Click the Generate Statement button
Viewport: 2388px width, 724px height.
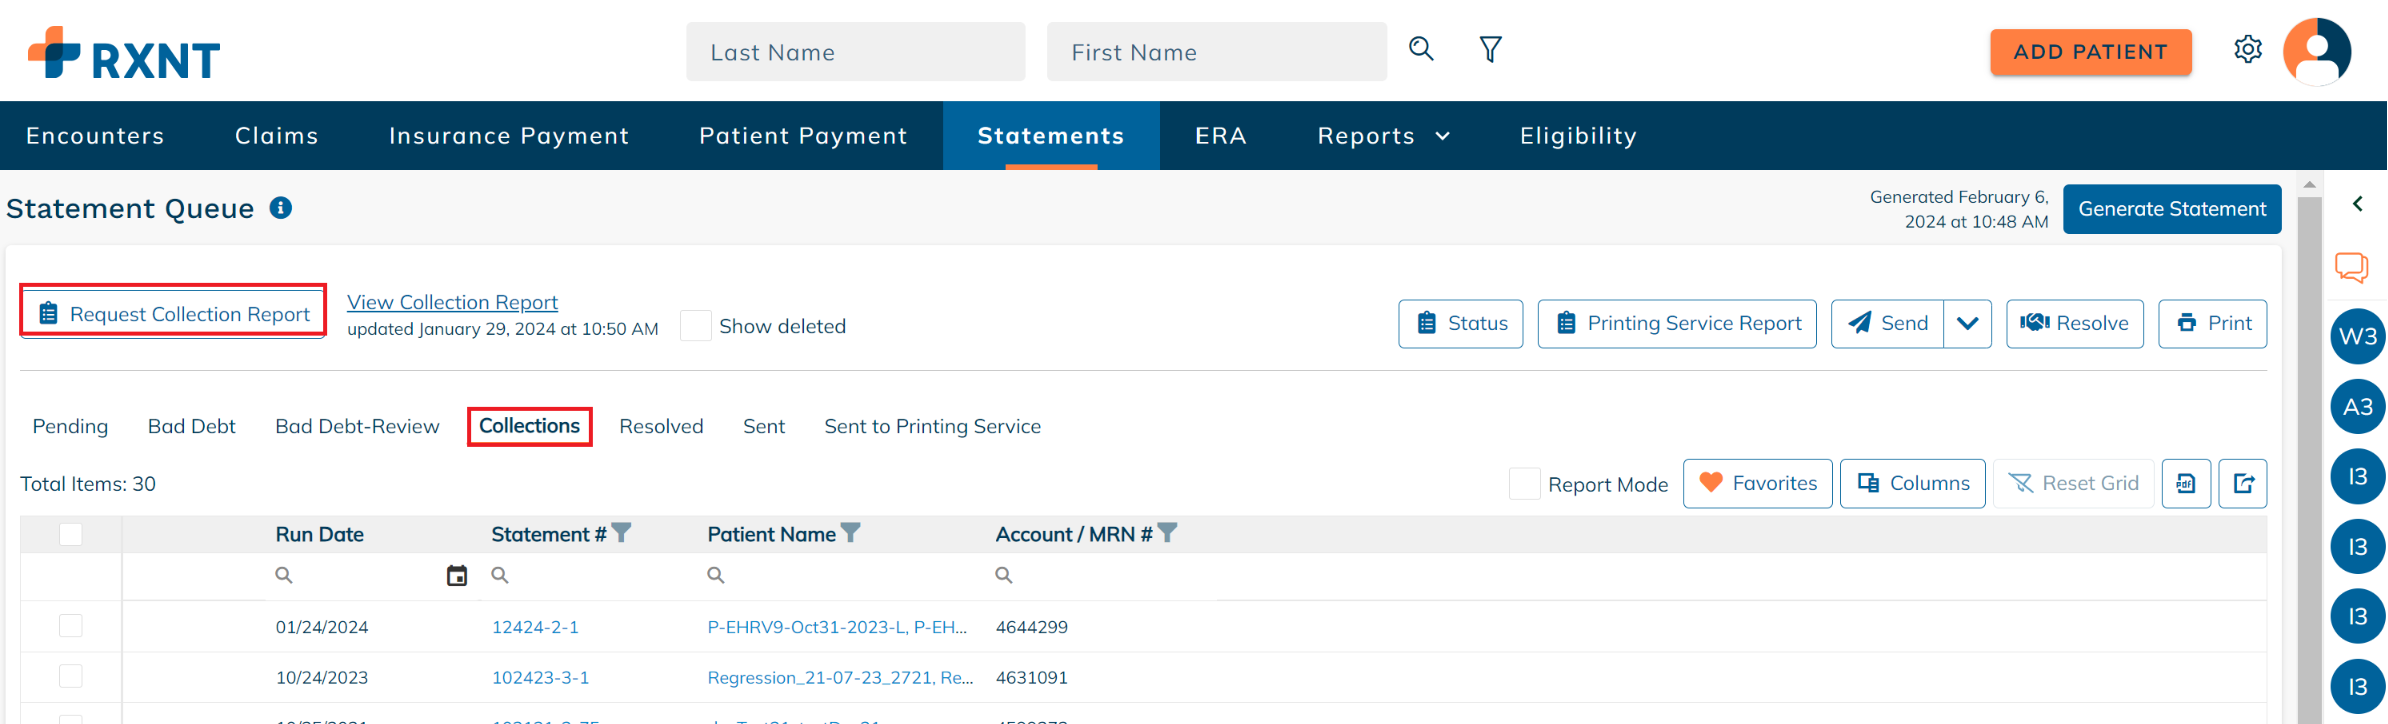pyautogui.click(x=2172, y=209)
